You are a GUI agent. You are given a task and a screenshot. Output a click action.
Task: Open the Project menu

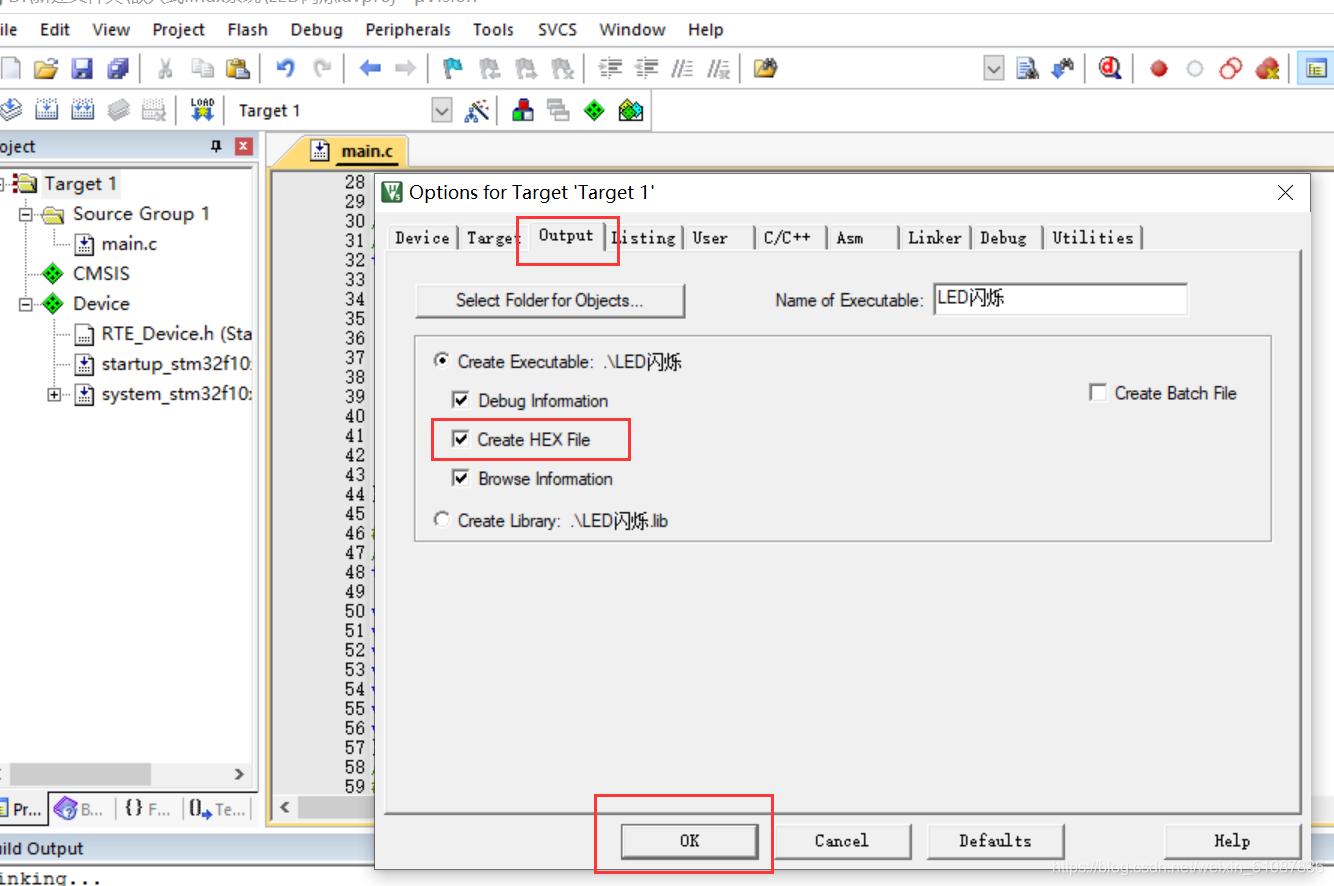(179, 29)
